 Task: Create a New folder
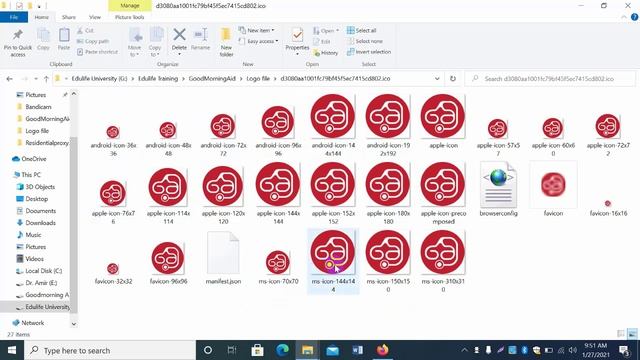click(226, 42)
